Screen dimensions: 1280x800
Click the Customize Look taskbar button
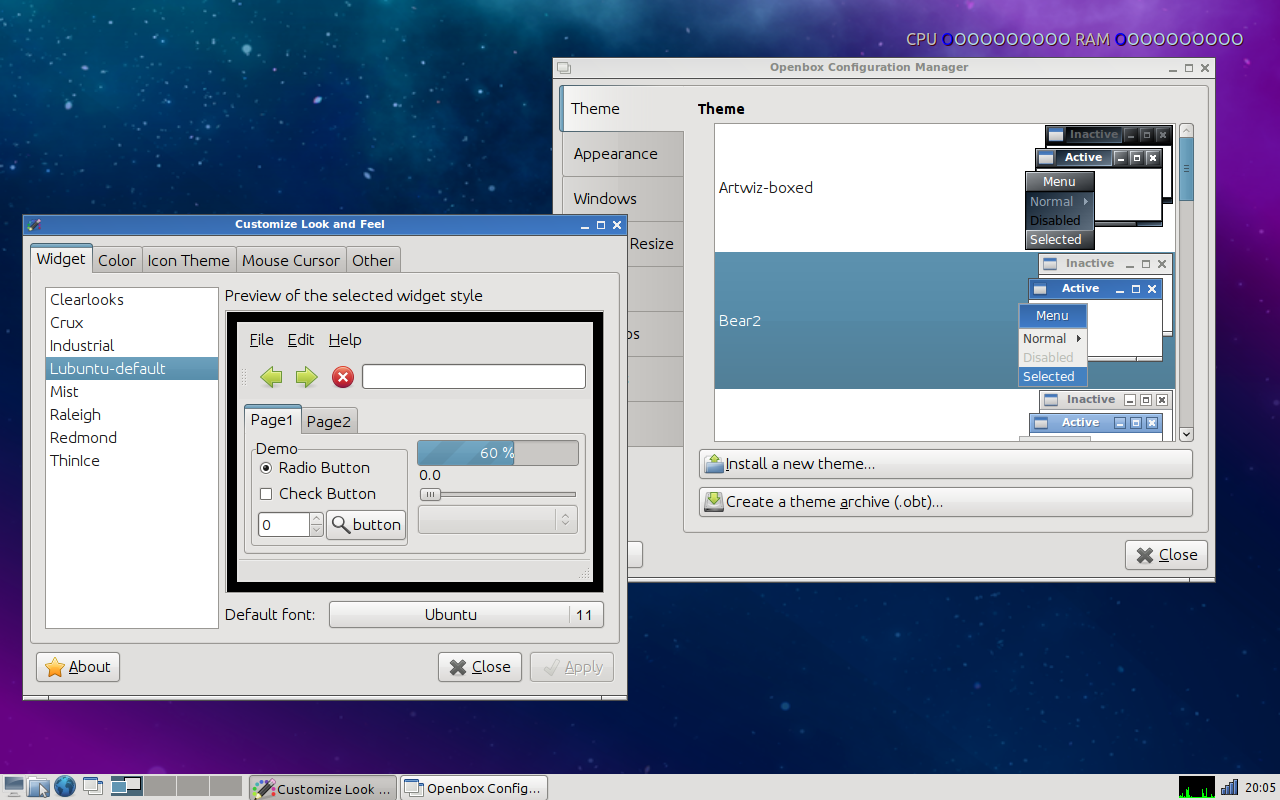[323, 788]
